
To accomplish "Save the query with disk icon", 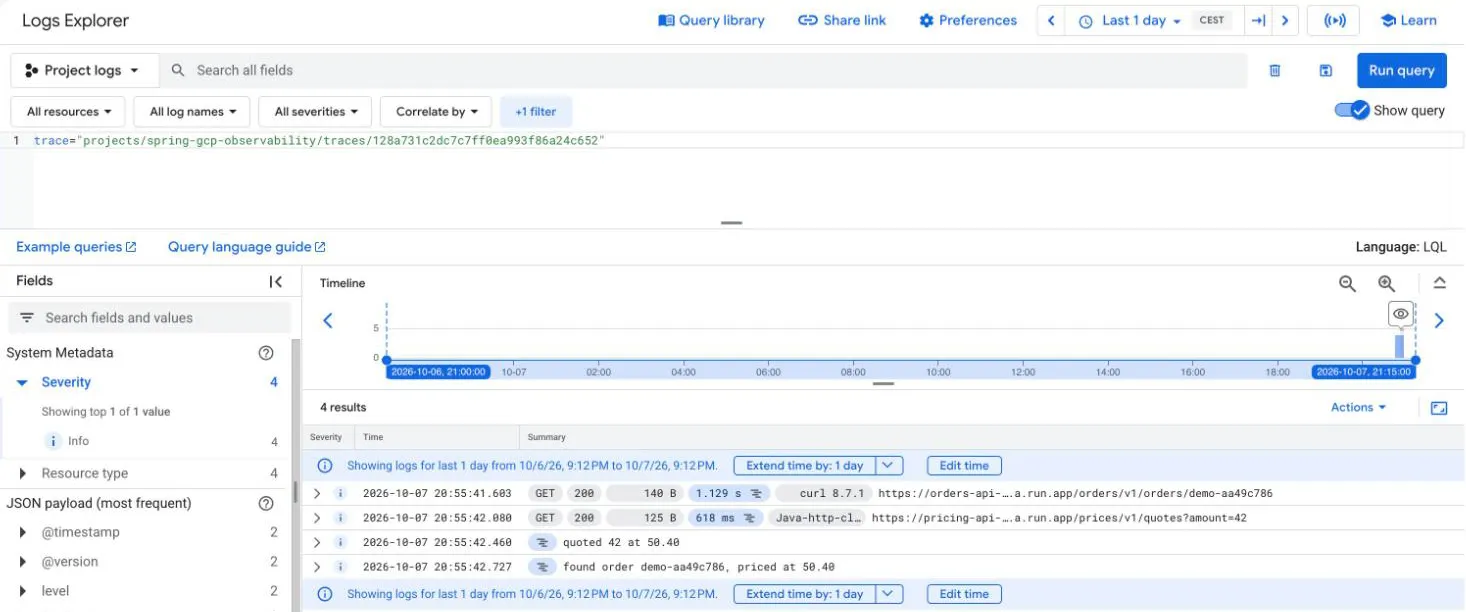I will (1326, 71).
